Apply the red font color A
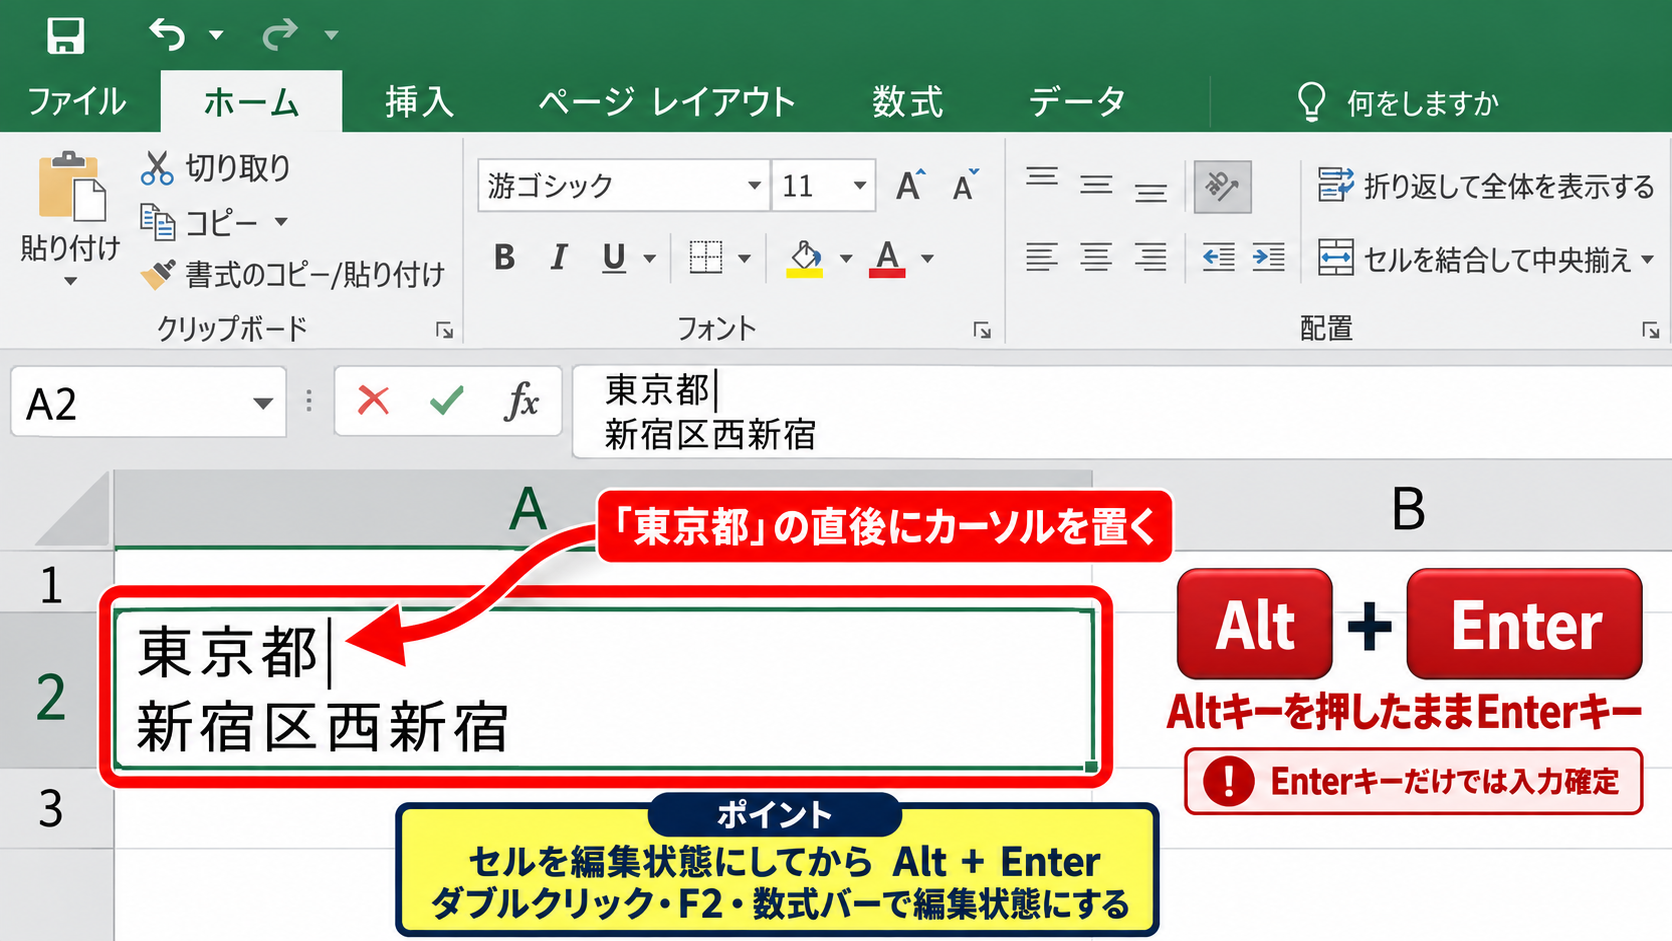1672x941 pixels. [887, 259]
